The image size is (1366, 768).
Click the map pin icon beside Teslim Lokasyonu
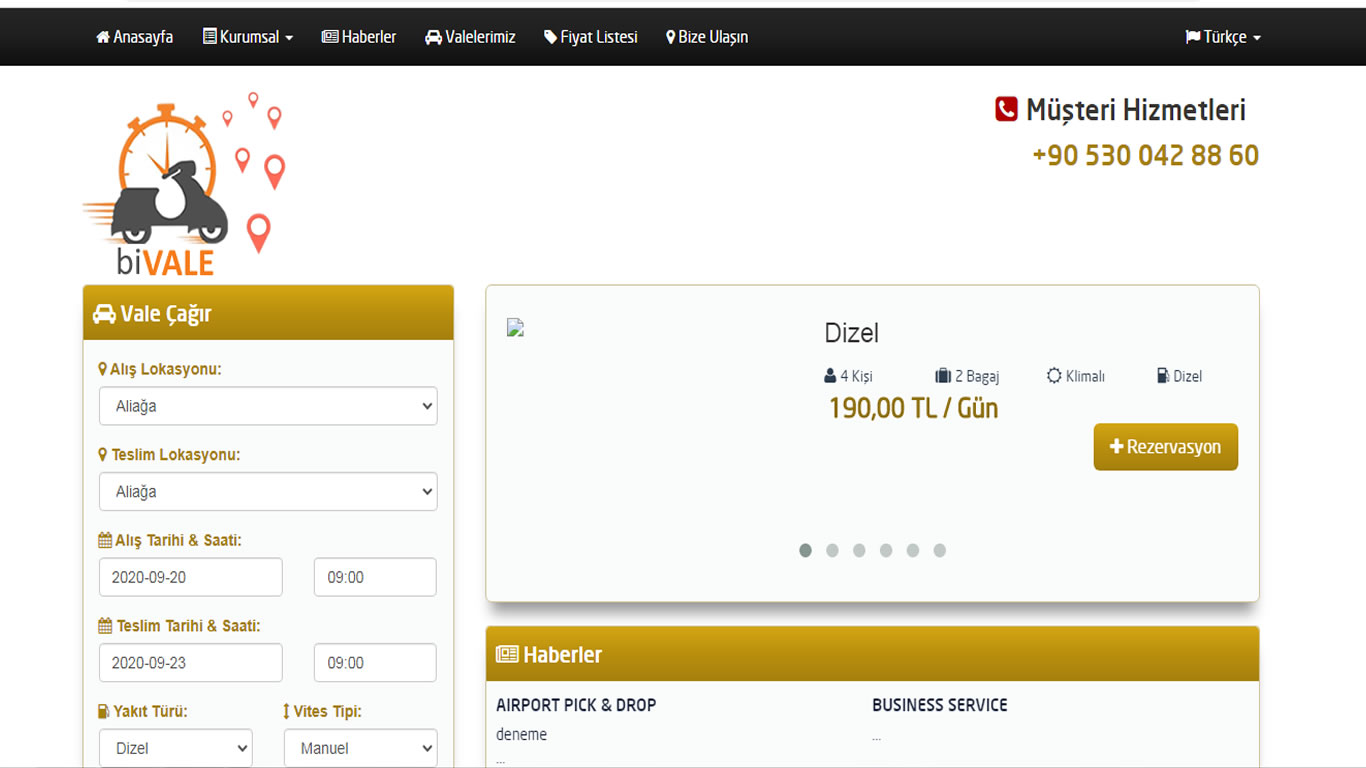click(102, 455)
